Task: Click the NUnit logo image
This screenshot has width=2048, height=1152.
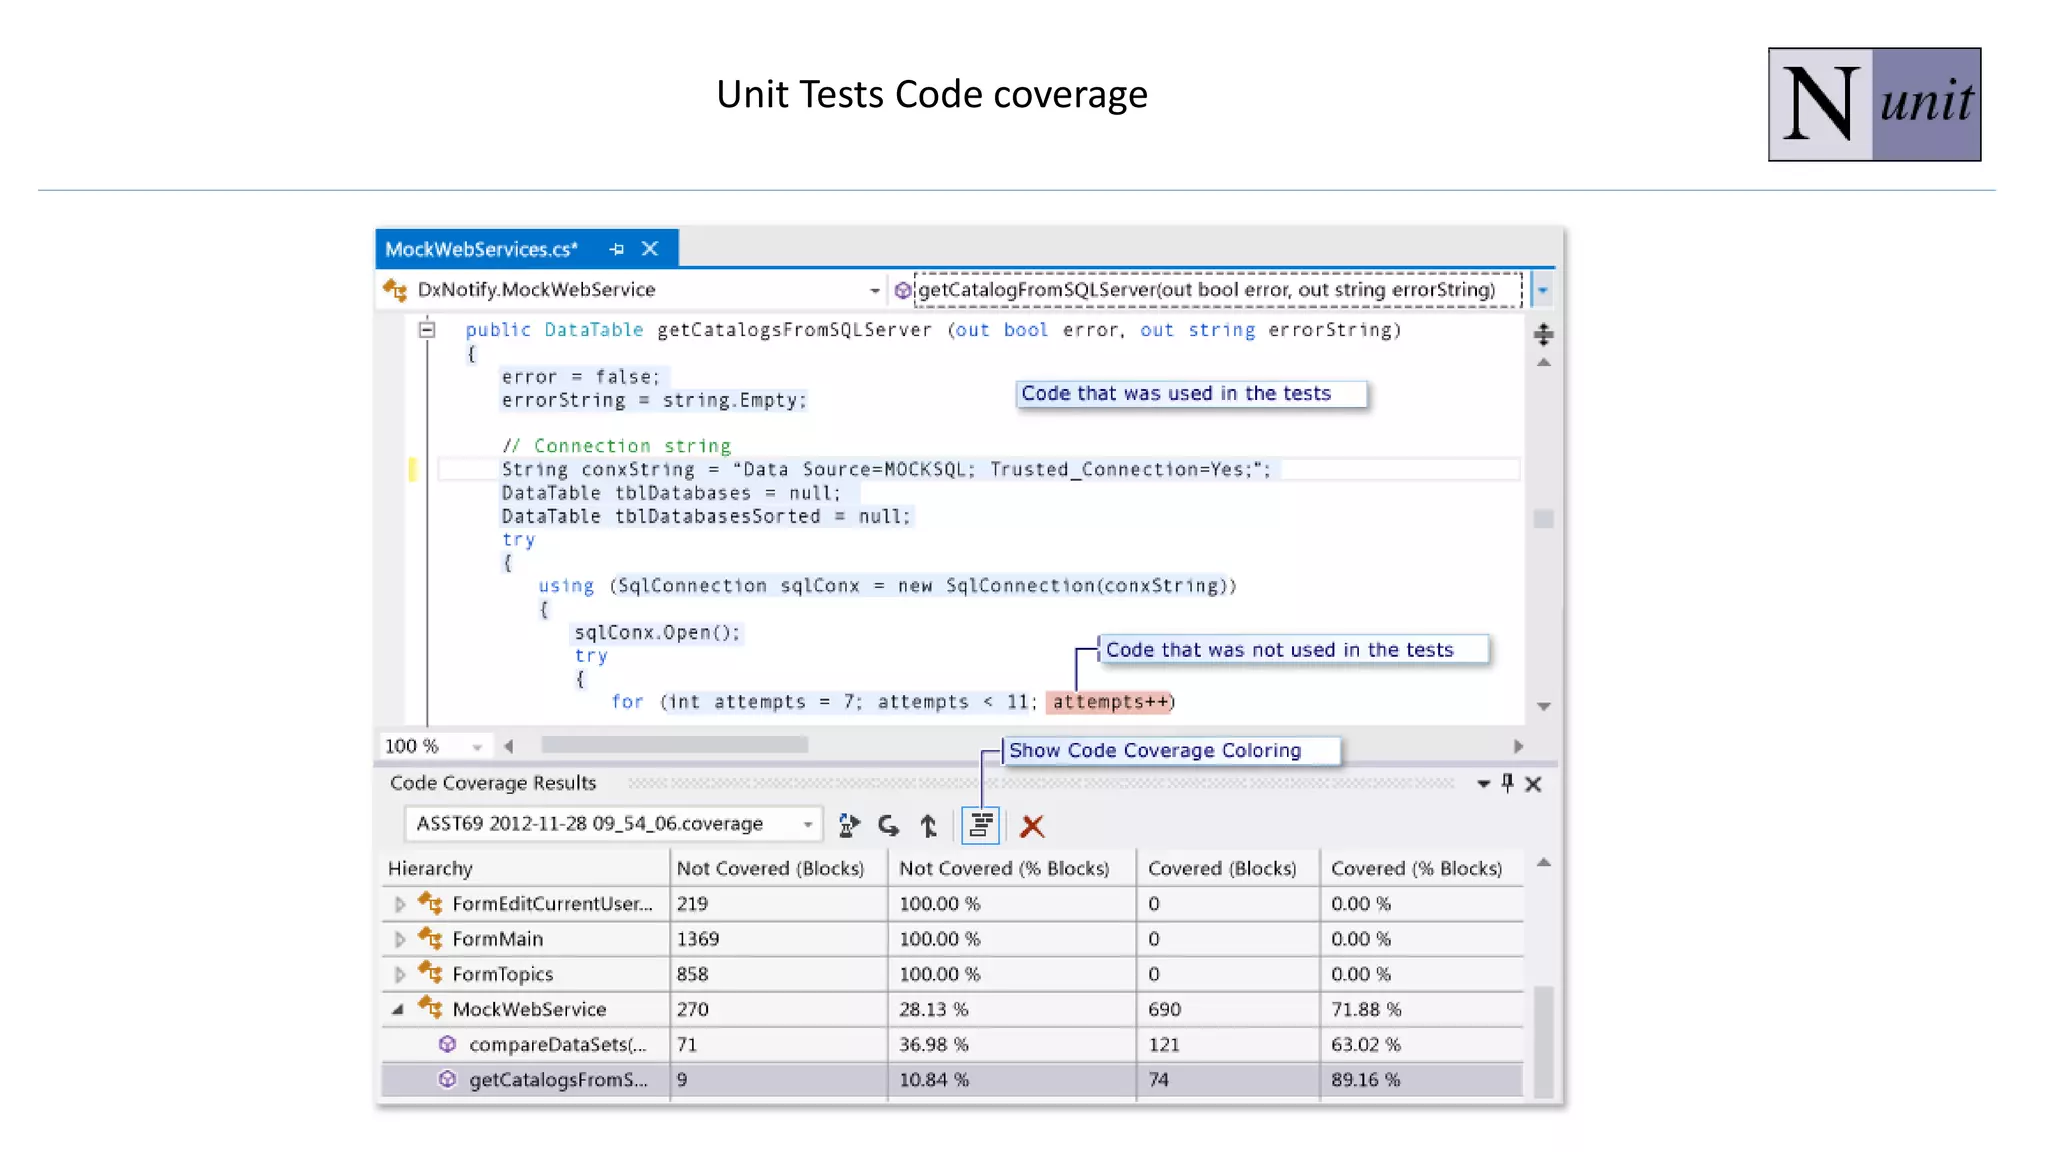Action: pos(1874,104)
